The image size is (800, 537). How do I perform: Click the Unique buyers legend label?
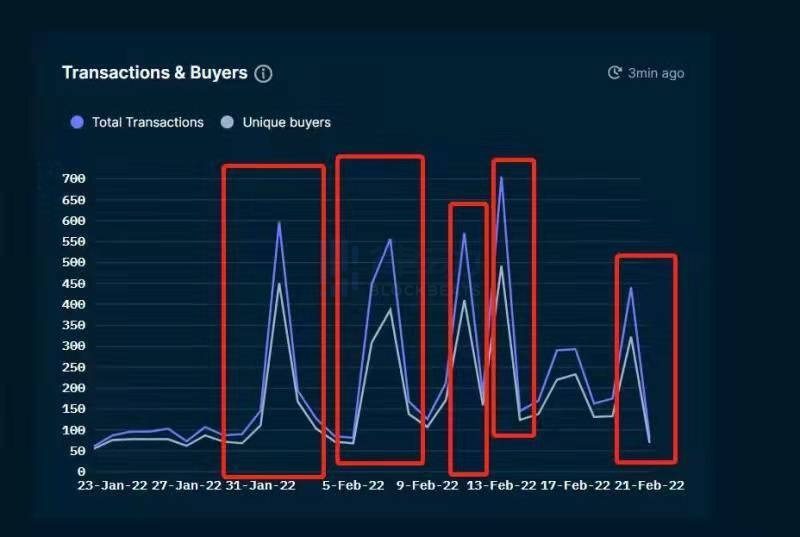(287, 122)
